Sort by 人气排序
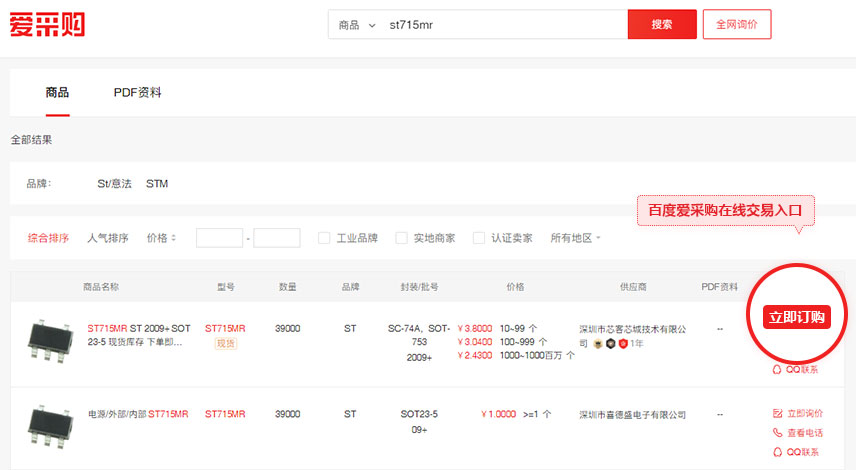 [108, 238]
